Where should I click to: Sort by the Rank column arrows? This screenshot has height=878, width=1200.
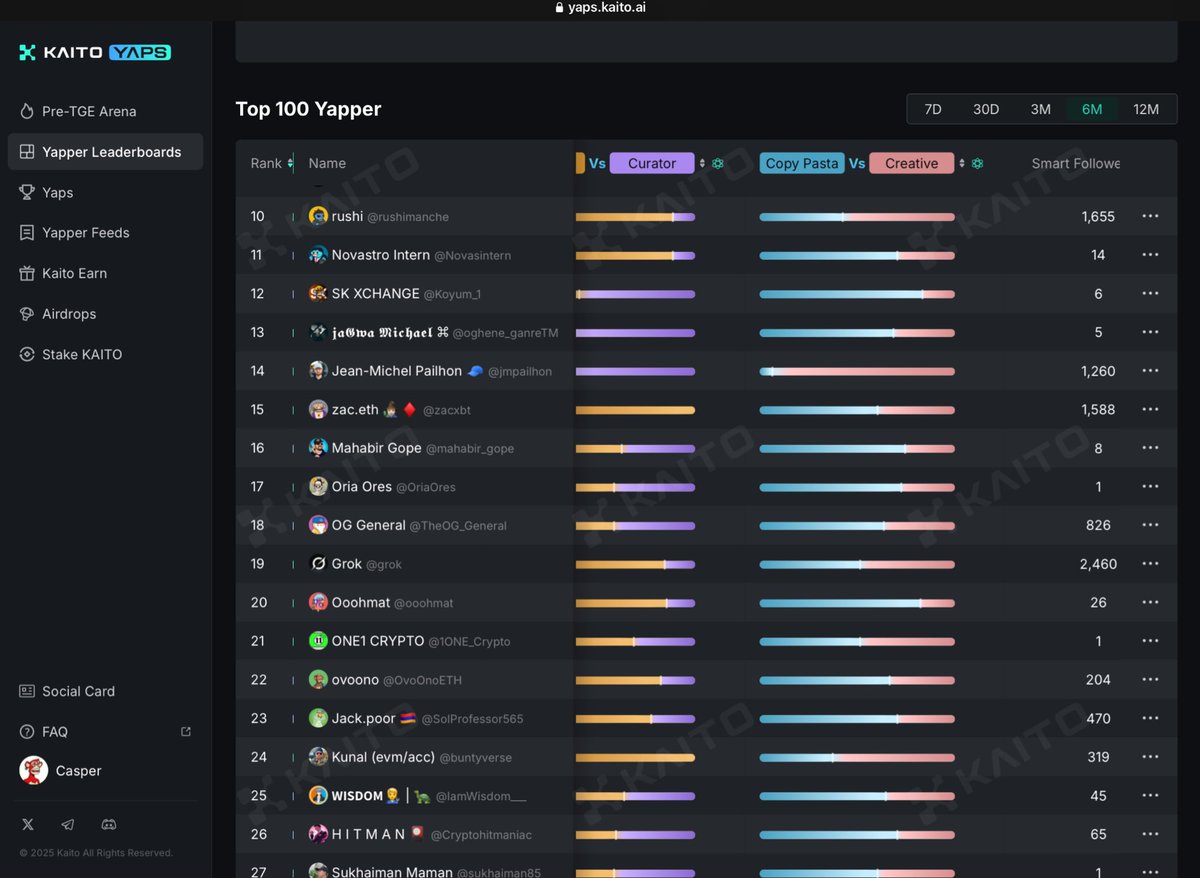click(290, 163)
